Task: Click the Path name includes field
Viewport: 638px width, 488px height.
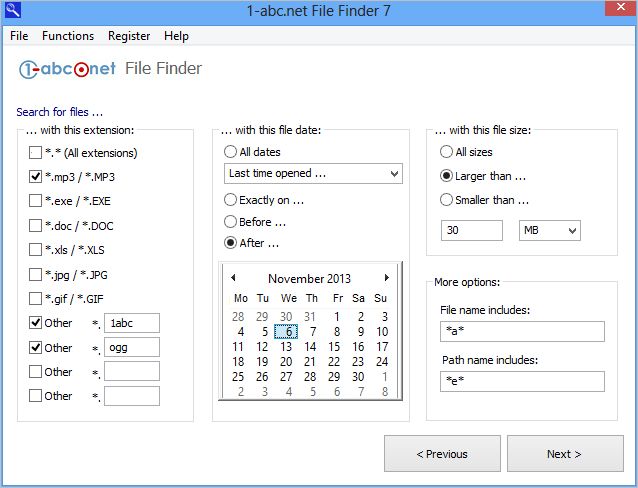Action: point(521,381)
